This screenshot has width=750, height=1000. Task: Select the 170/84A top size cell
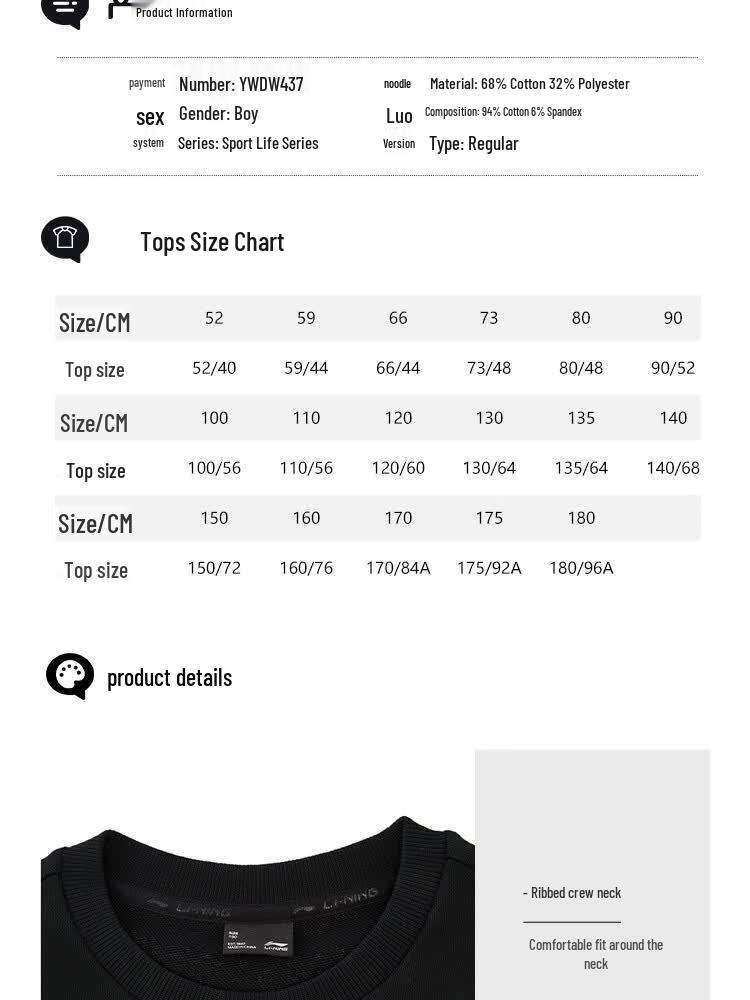tap(398, 568)
